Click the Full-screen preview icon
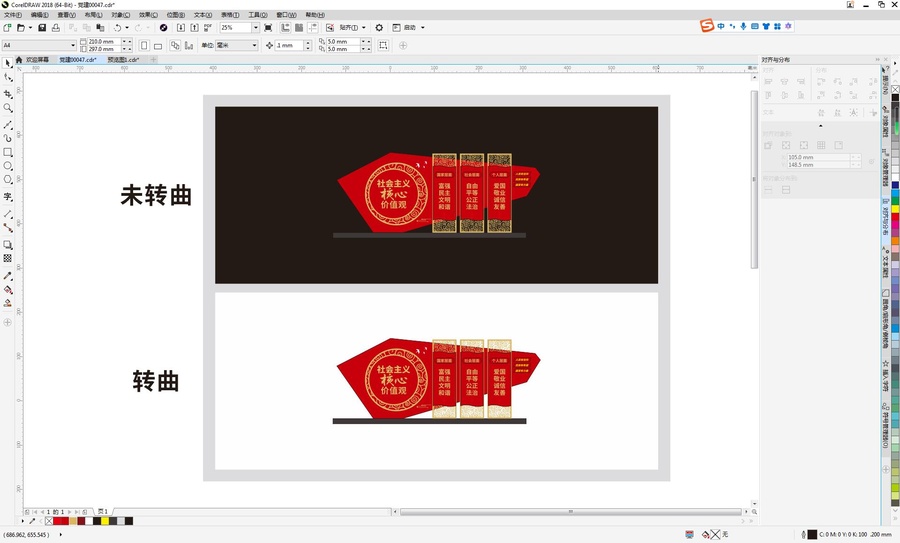Image resolution: width=900 pixels, height=543 pixels. pos(268,28)
